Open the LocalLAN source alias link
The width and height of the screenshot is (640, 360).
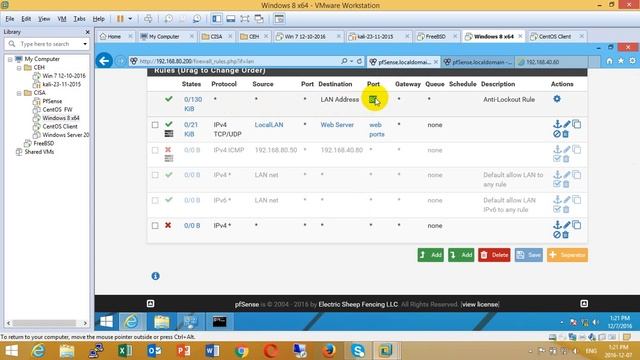(269, 125)
